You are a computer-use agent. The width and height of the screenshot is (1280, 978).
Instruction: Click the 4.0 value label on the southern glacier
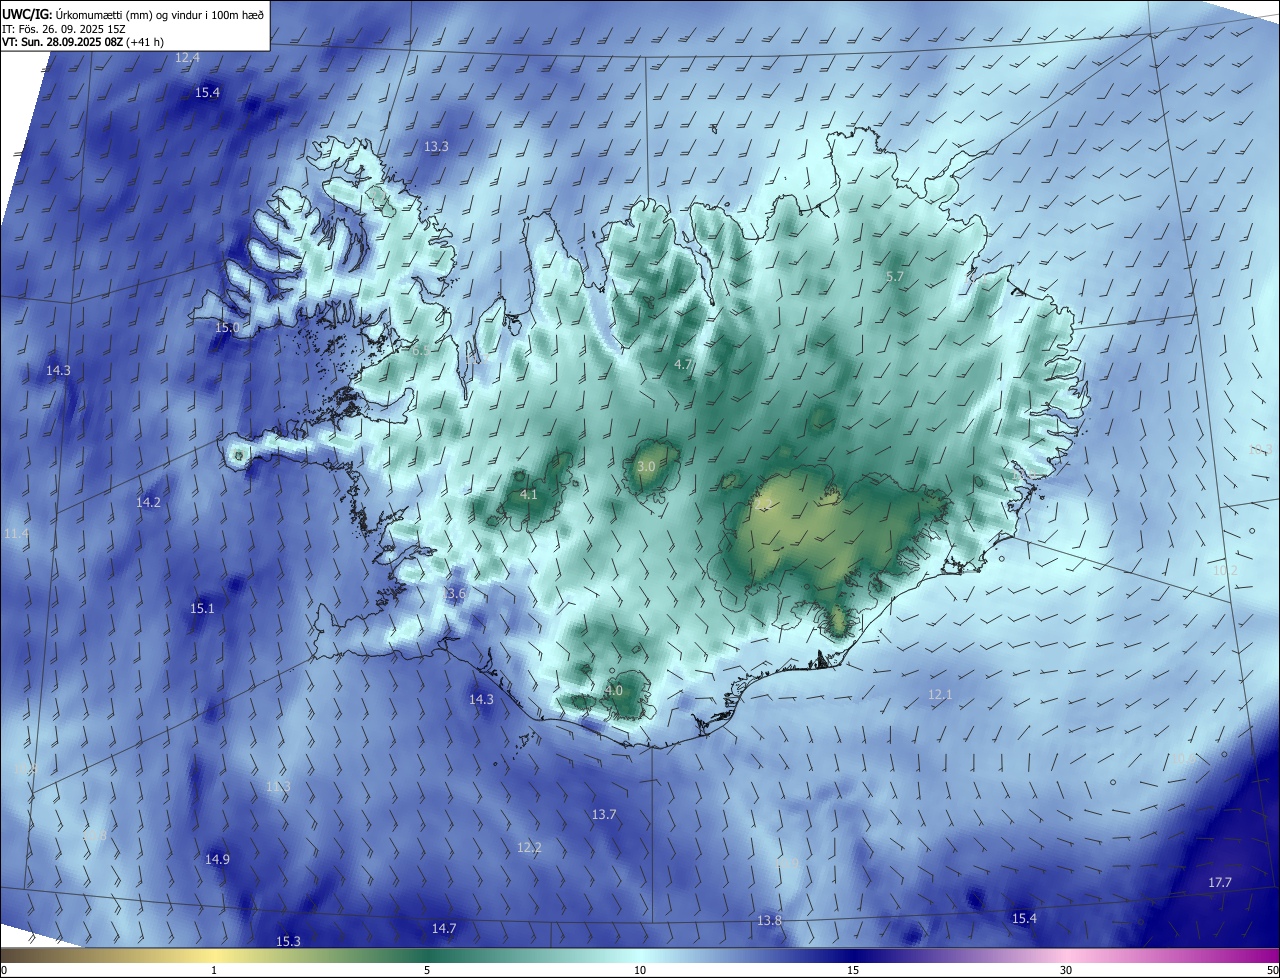coord(614,691)
